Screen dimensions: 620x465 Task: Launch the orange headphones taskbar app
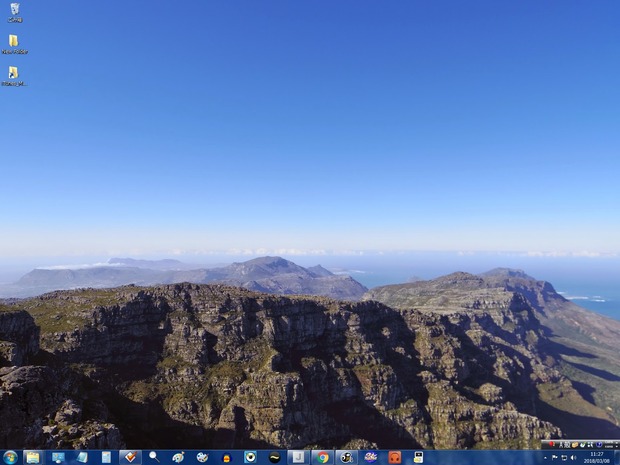[x=395, y=457]
